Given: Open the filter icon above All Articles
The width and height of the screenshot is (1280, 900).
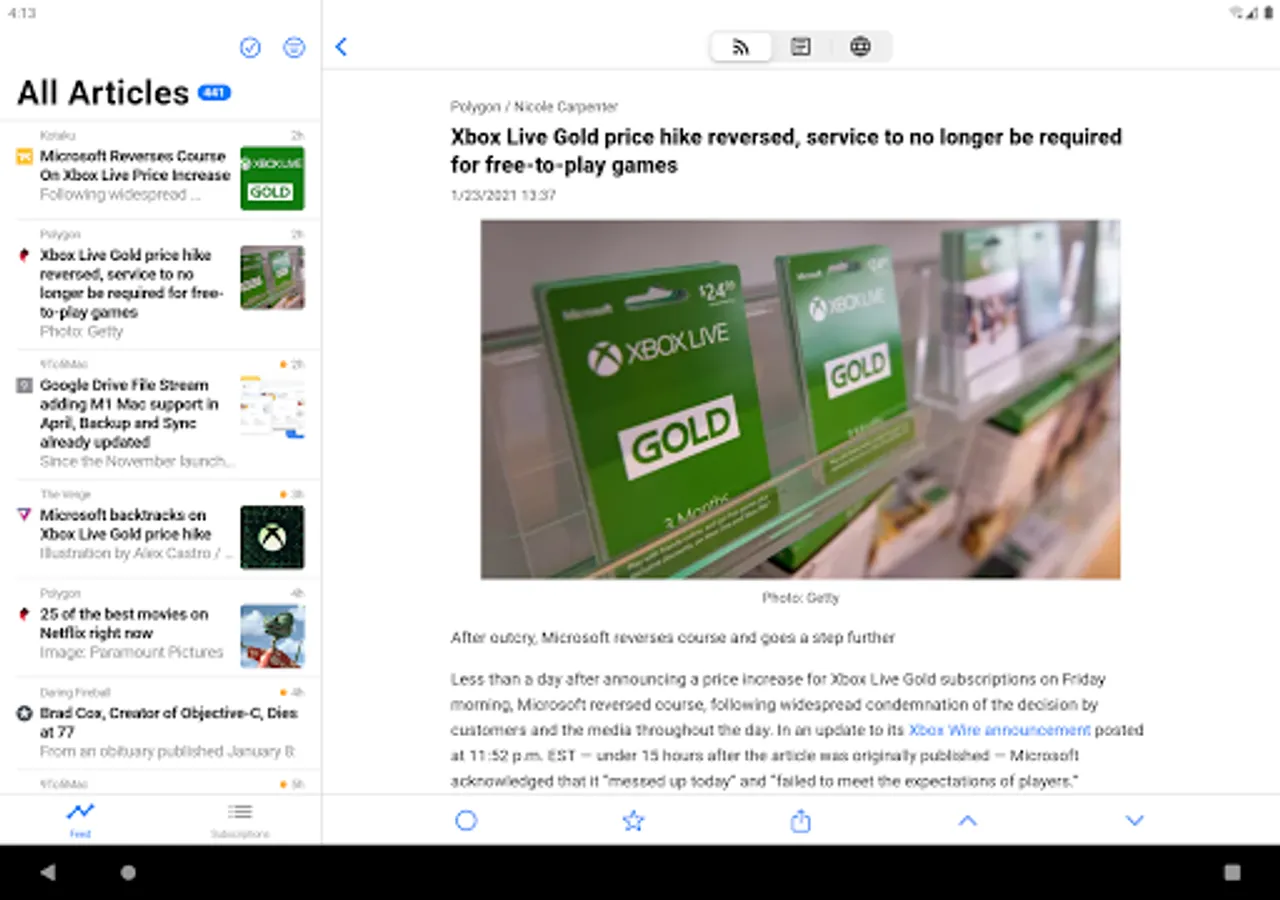Looking at the screenshot, I should coord(294,47).
